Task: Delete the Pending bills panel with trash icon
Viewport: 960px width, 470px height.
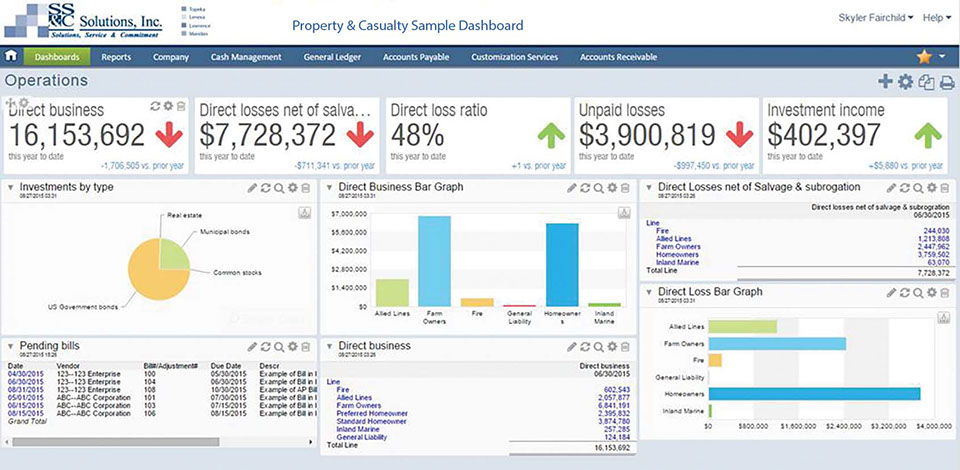Action: (x=305, y=345)
